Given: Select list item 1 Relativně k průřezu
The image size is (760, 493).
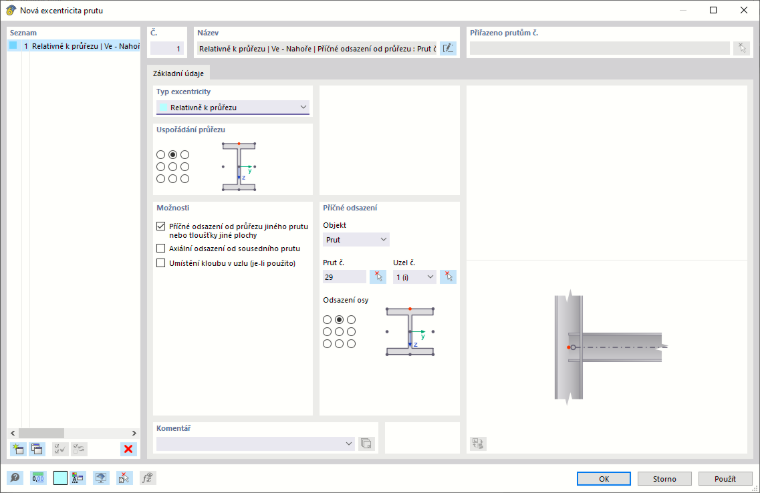Looking at the screenshot, I should [74, 46].
